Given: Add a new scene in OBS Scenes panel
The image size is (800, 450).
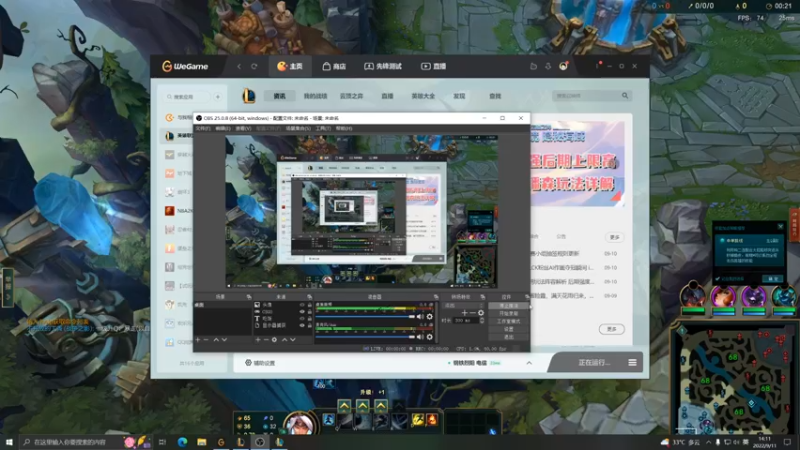Looking at the screenshot, I should (198, 340).
